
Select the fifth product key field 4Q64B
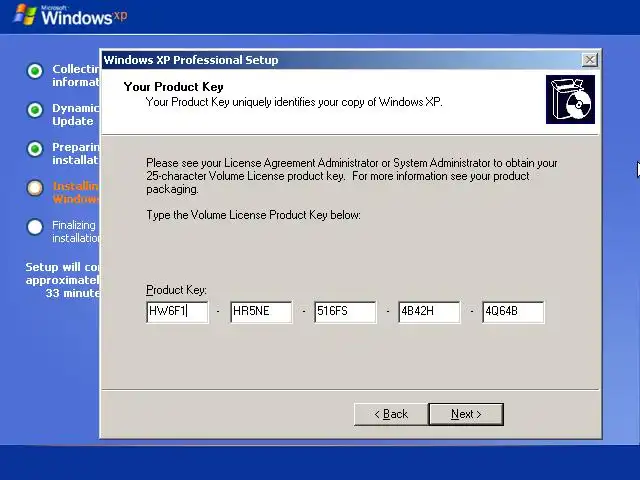click(x=513, y=312)
